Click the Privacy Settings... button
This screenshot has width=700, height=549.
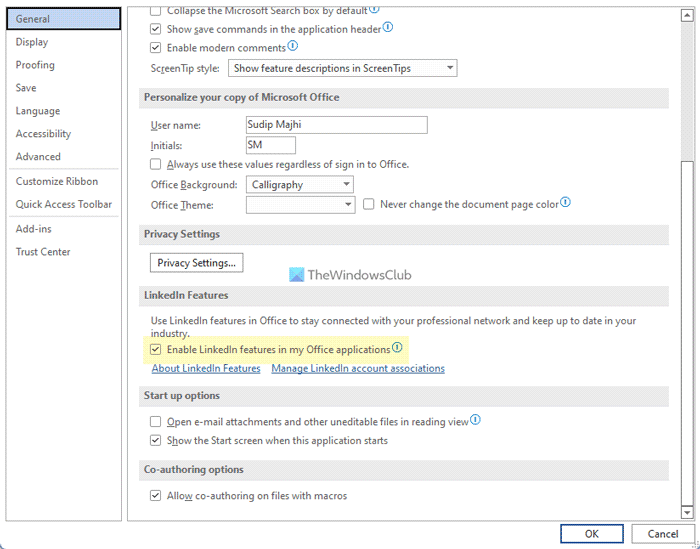(x=196, y=263)
